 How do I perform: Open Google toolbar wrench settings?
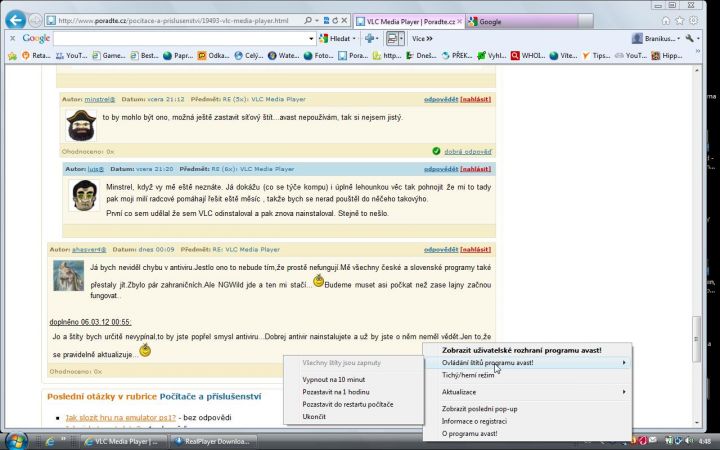point(689,39)
